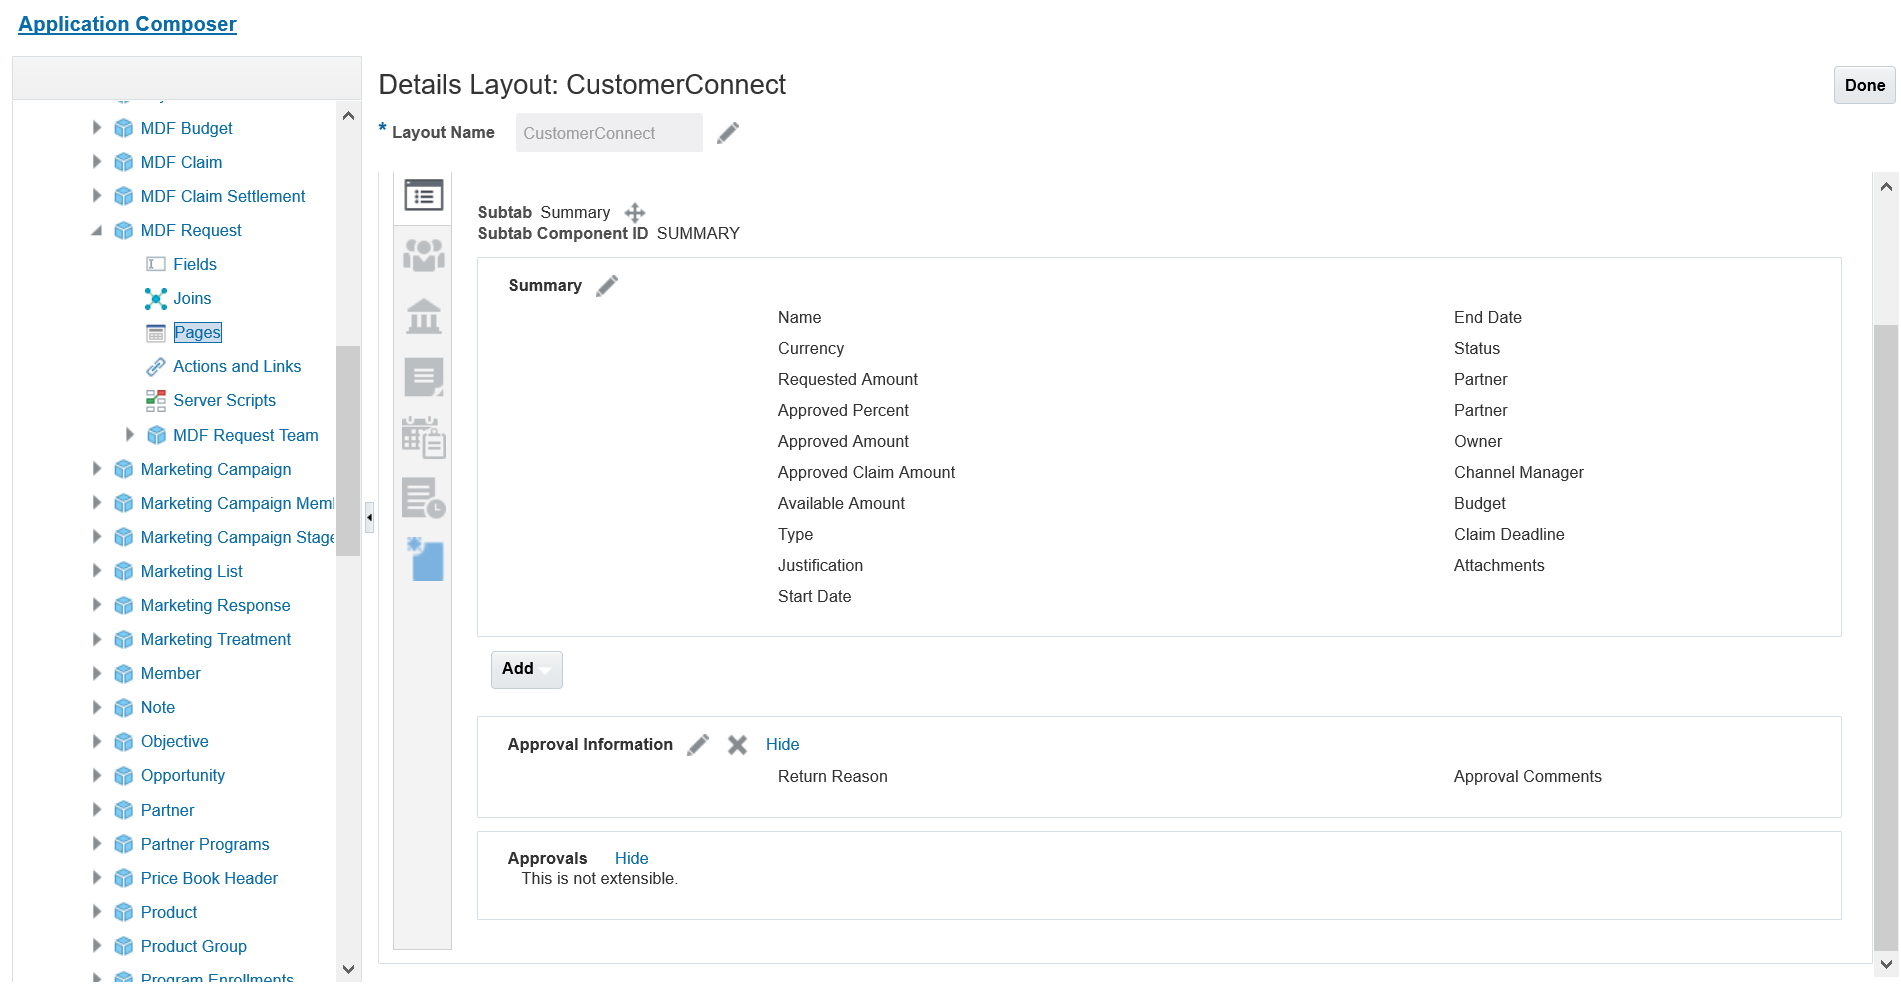The width and height of the screenshot is (1901, 984).
Task: Select Server Scripts under MDF Request
Action: (x=224, y=401)
